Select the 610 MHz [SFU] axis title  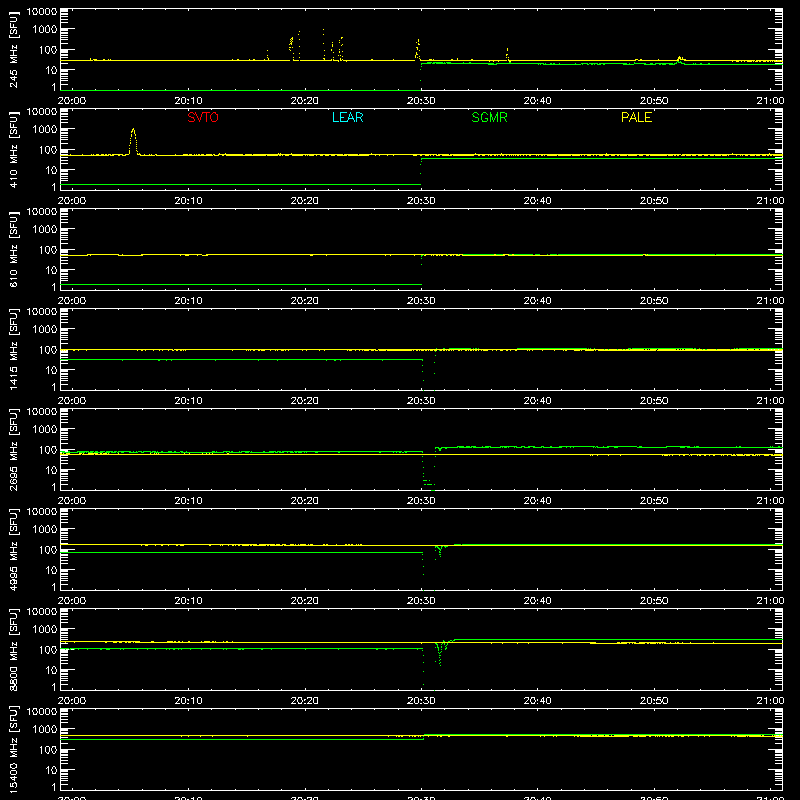tap(13, 249)
